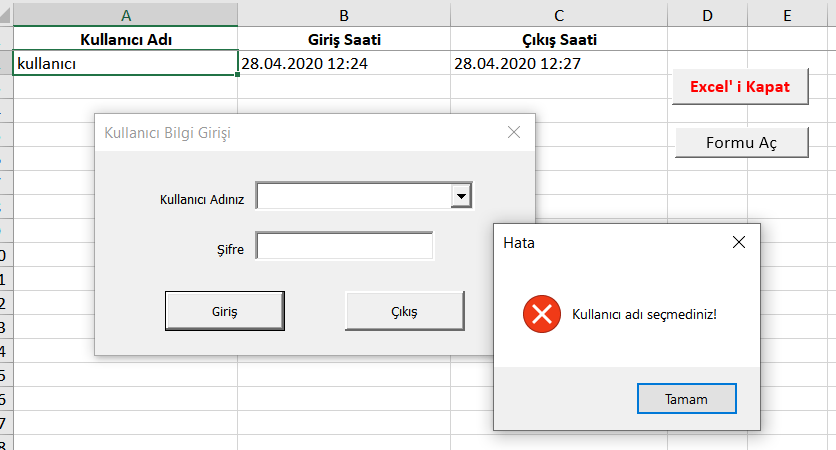Close the Hata error dialog
Screen dimensions: 836x450
pyautogui.click(x=739, y=242)
